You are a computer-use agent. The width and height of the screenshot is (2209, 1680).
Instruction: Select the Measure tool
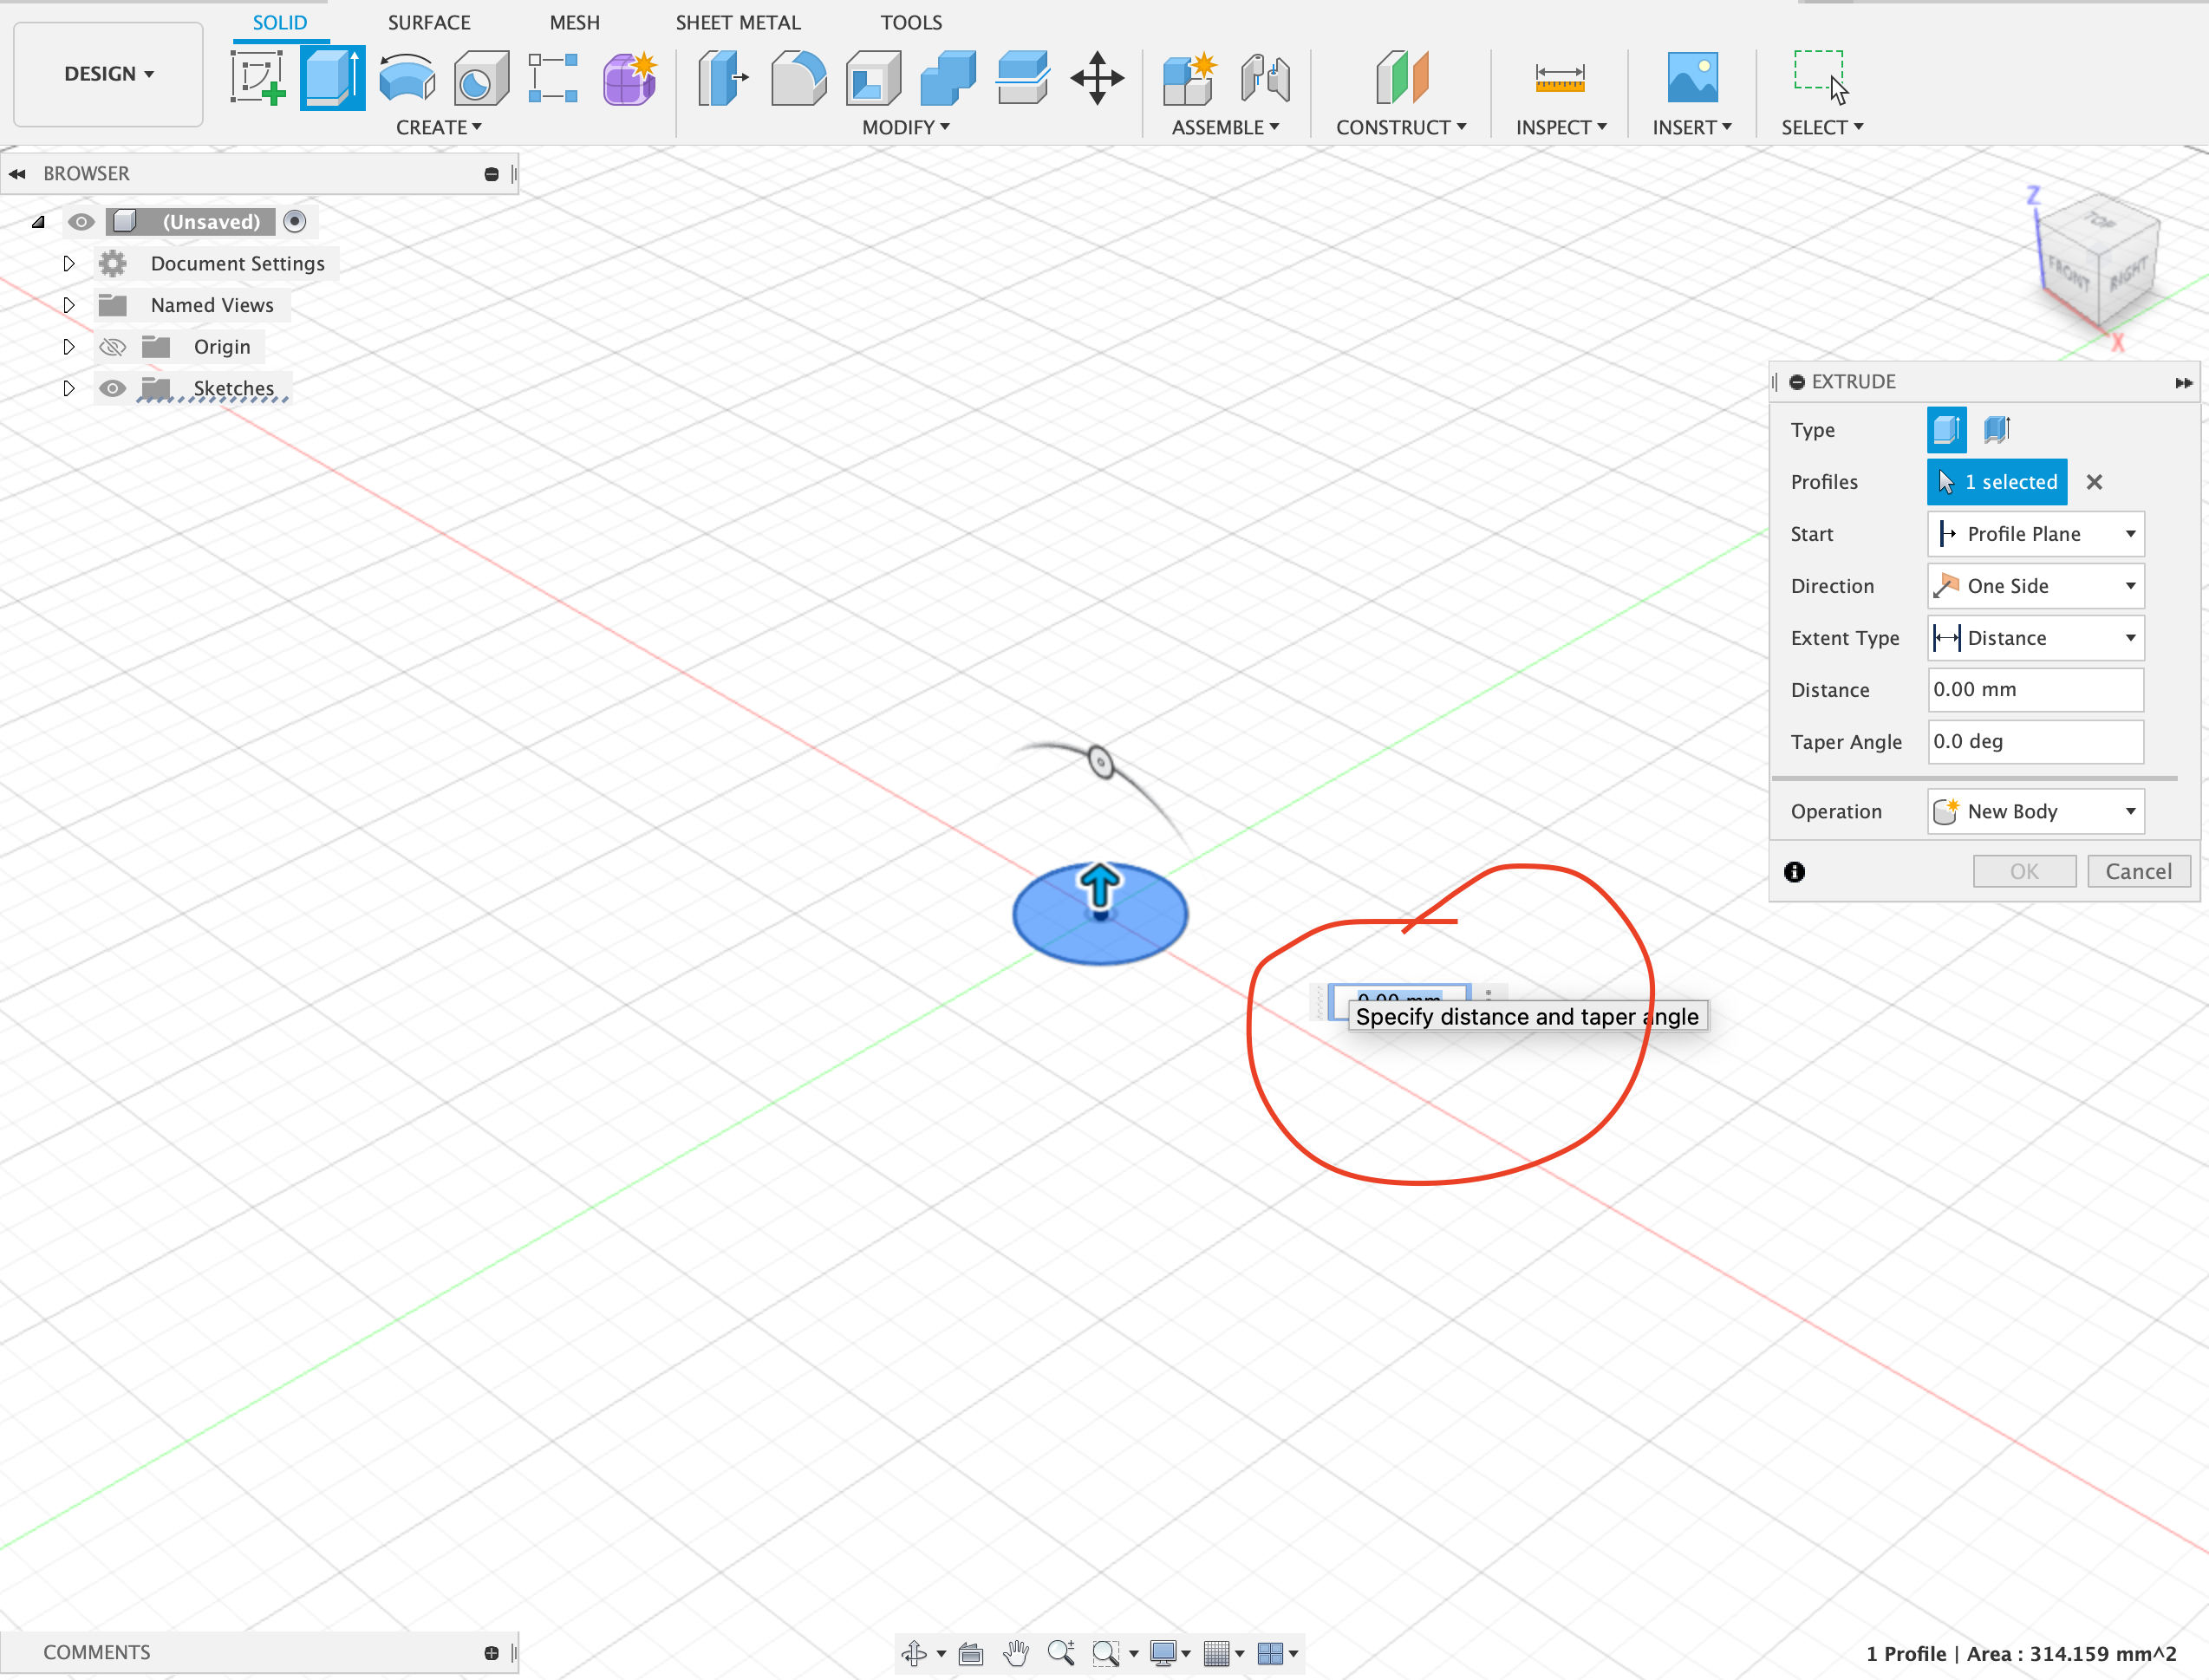tap(1560, 78)
